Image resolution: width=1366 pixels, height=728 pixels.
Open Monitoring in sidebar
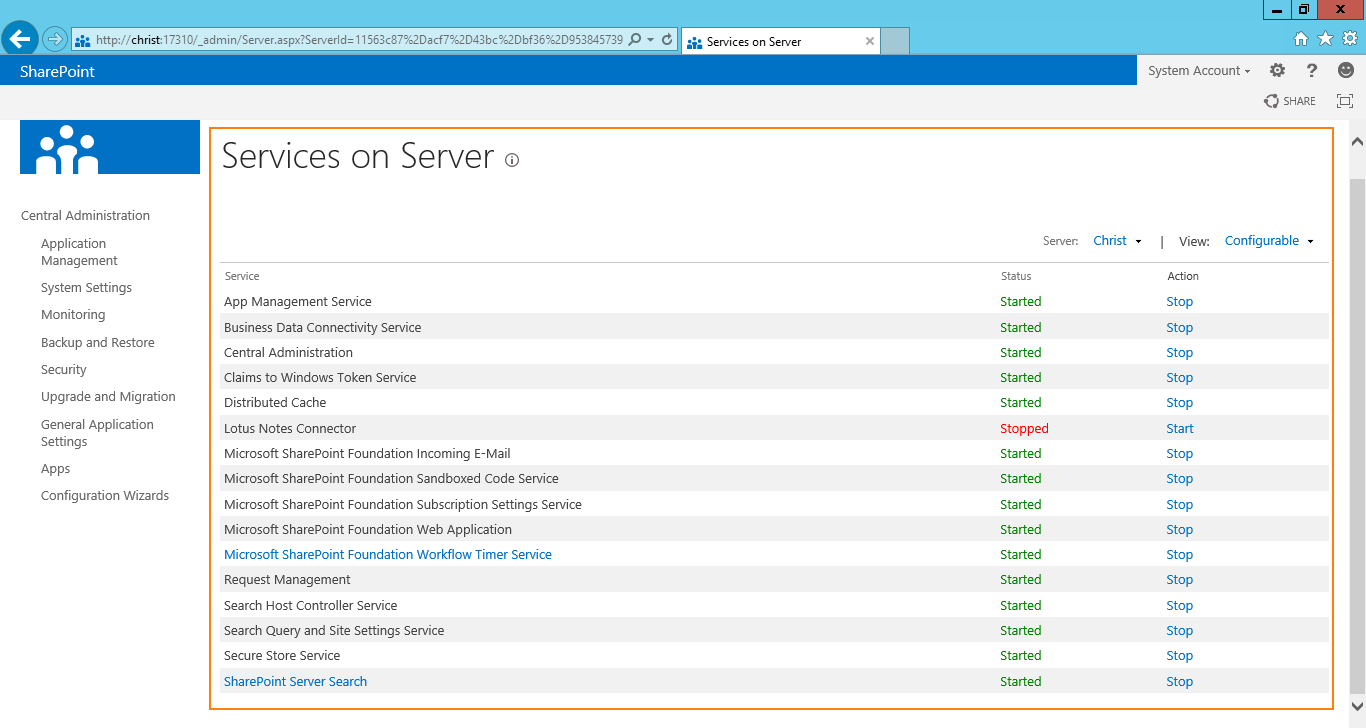(73, 314)
